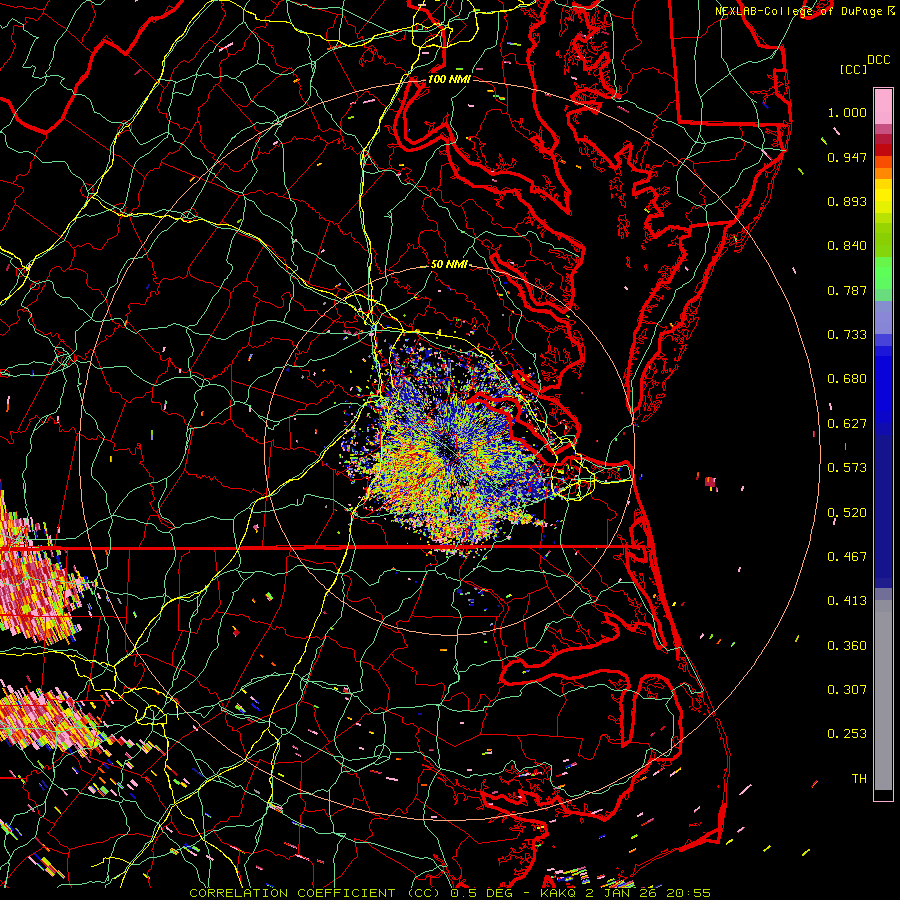
Task: Click the gray lower segment of color bar
Action: pyautogui.click(x=883, y=695)
